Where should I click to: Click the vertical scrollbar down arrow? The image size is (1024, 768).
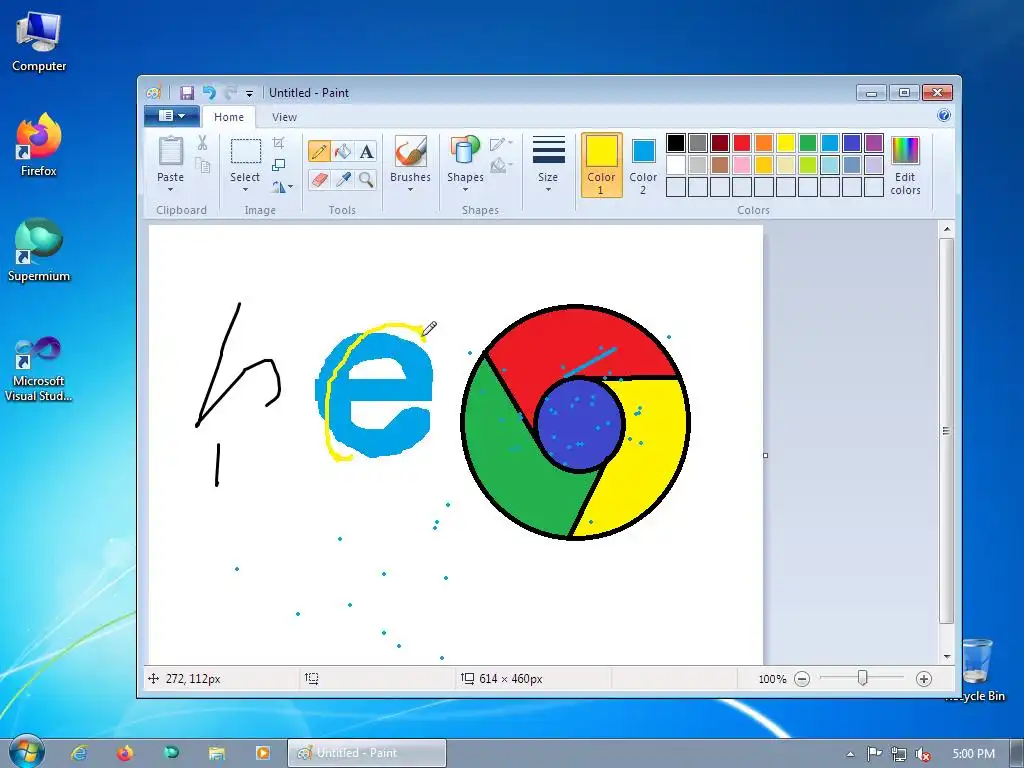(x=947, y=657)
